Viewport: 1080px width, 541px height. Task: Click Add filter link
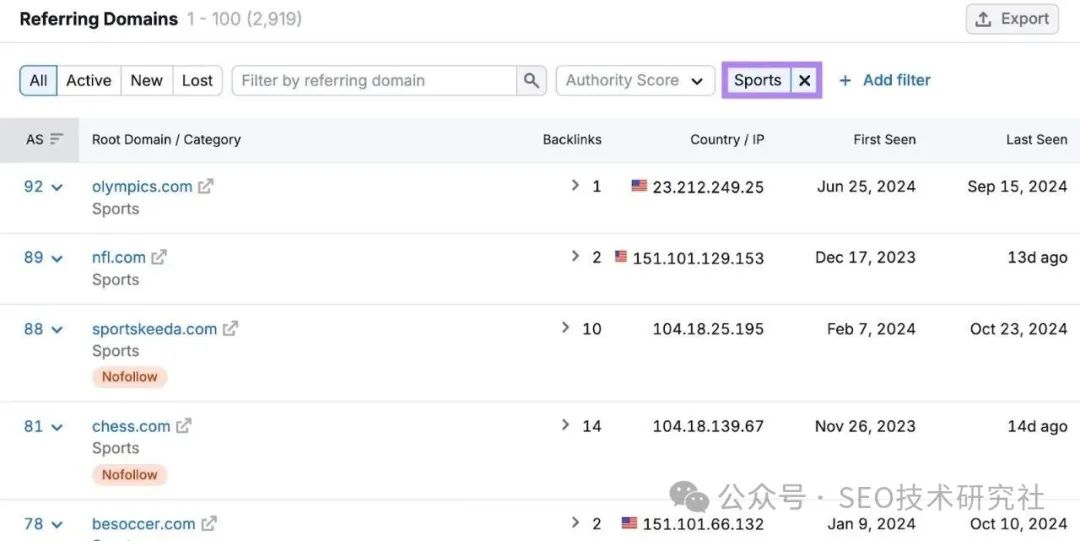[x=884, y=81]
